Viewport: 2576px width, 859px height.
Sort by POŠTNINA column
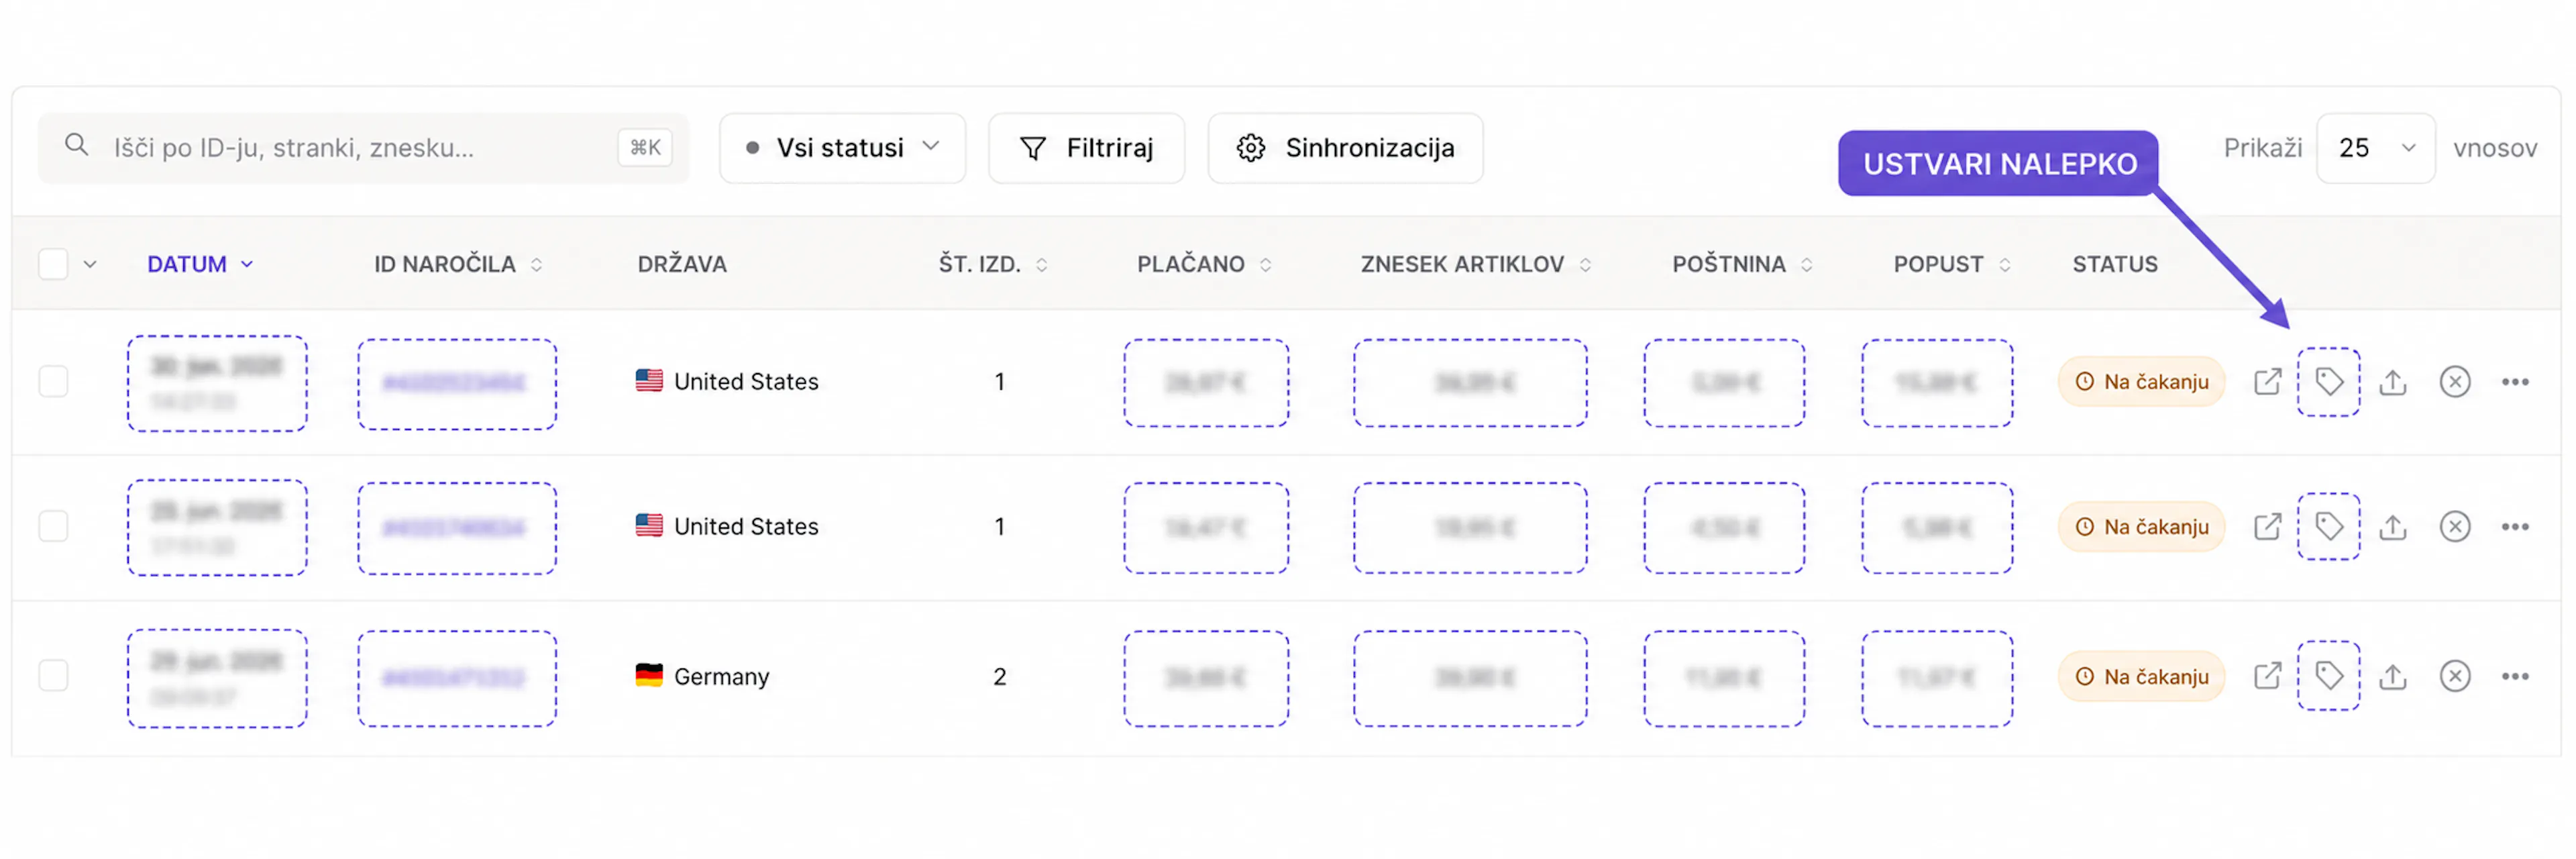click(1742, 264)
